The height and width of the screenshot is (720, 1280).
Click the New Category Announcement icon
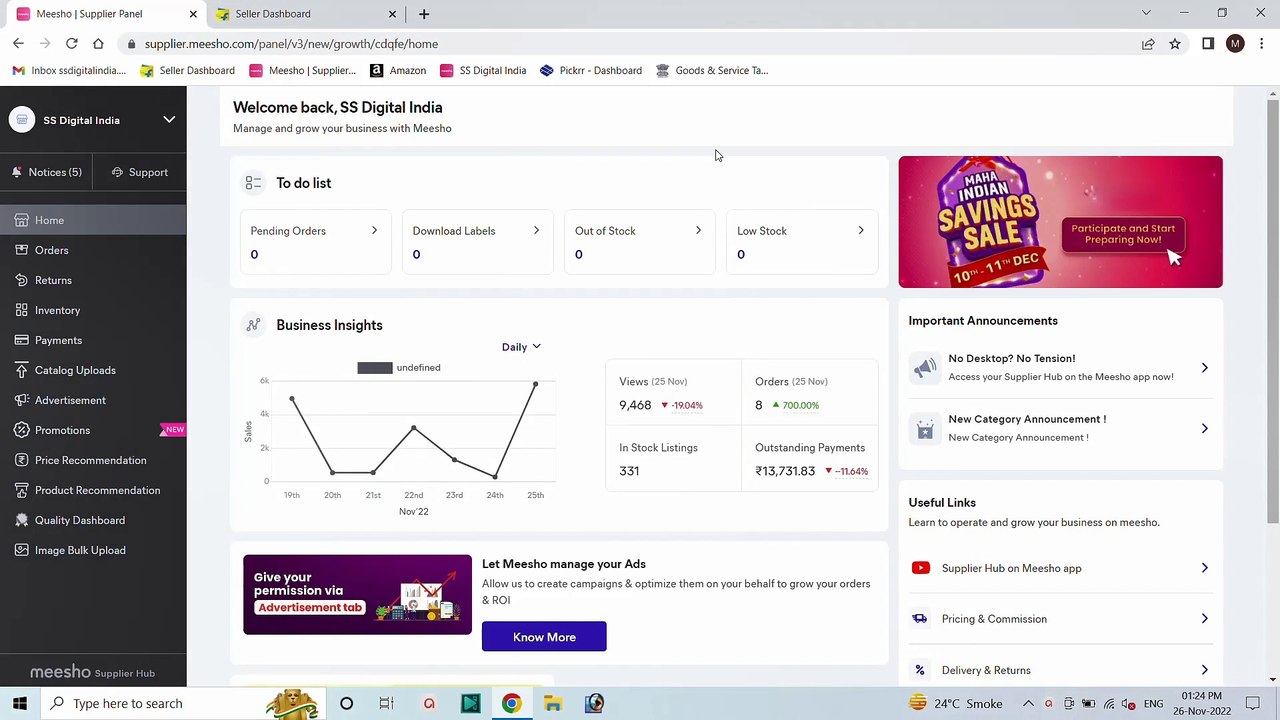click(x=925, y=428)
